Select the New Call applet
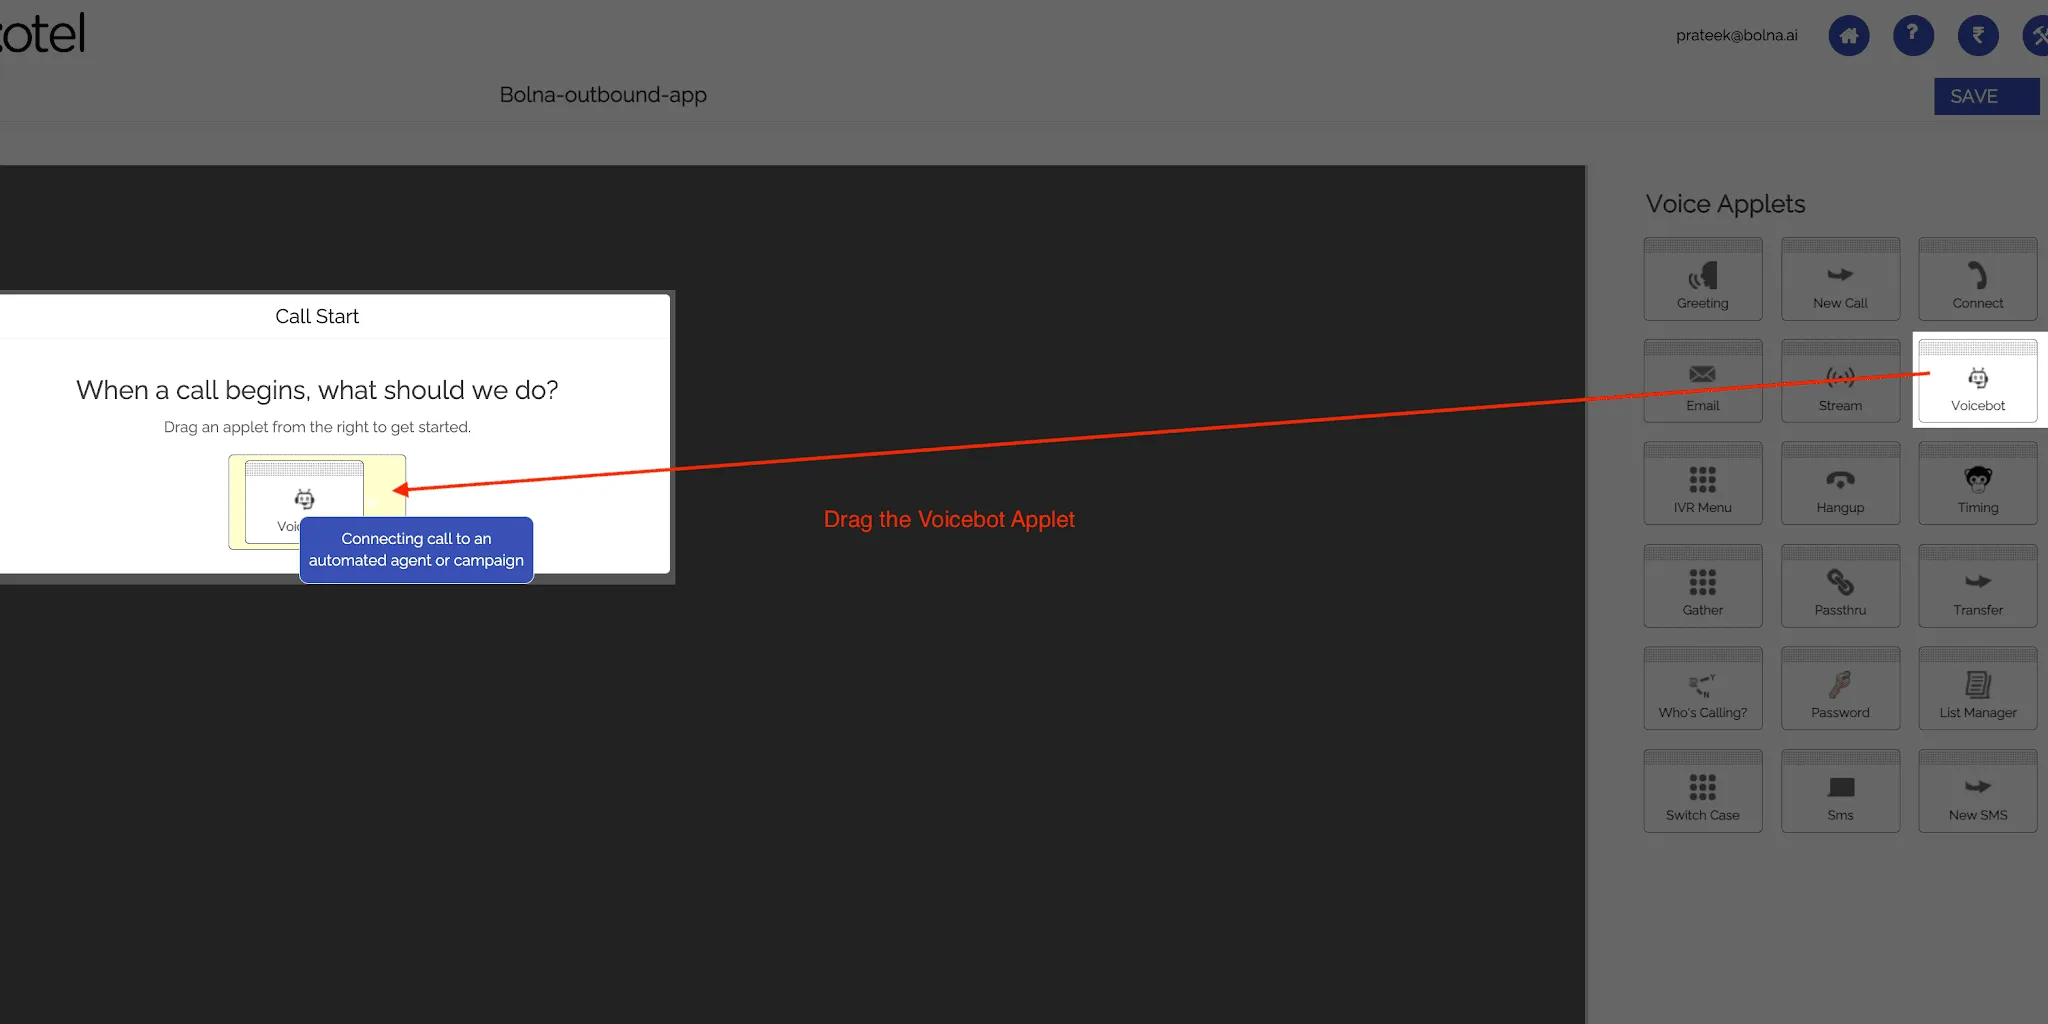Image resolution: width=2048 pixels, height=1024 pixels. coord(1840,279)
